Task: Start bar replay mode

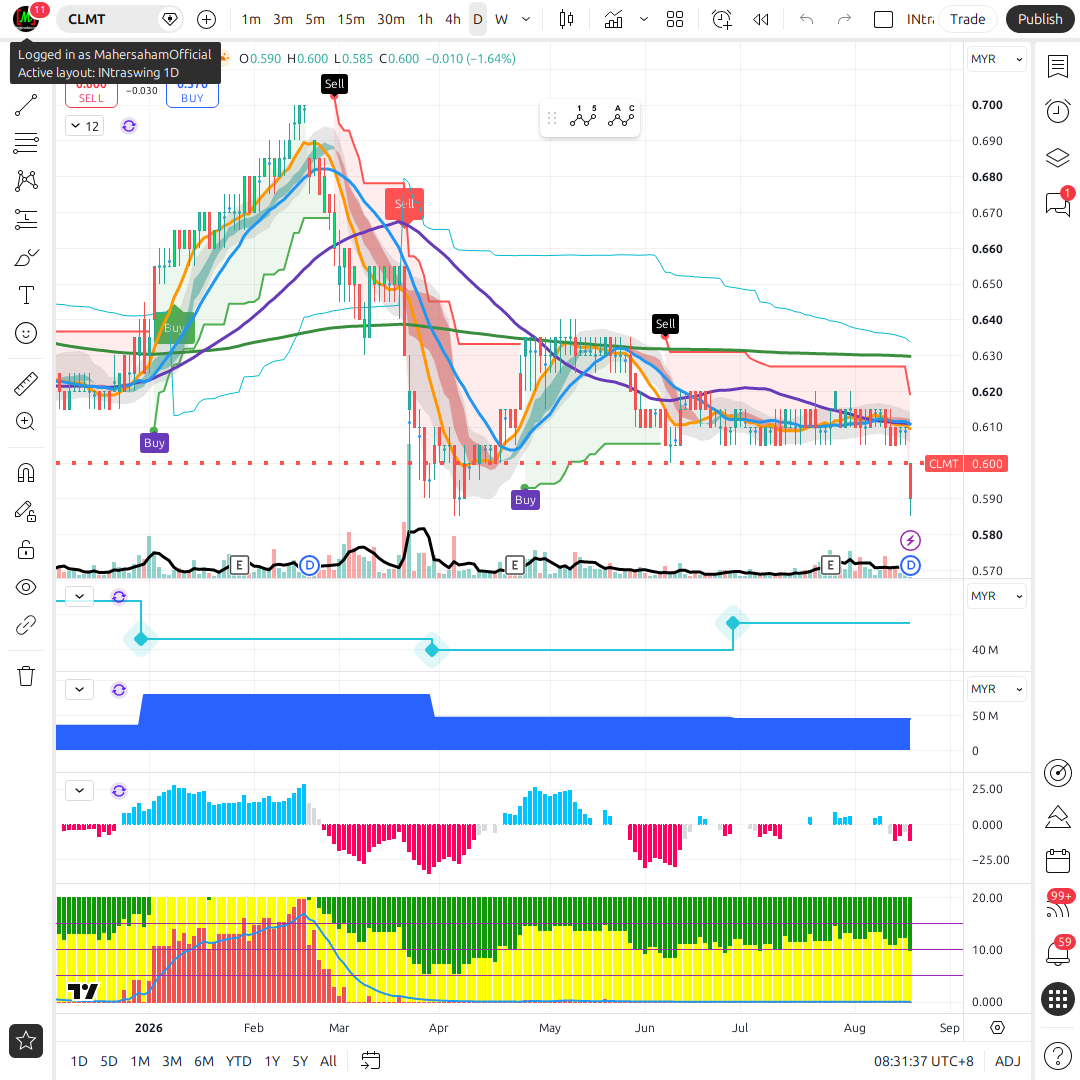Action: tap(760, 19)
